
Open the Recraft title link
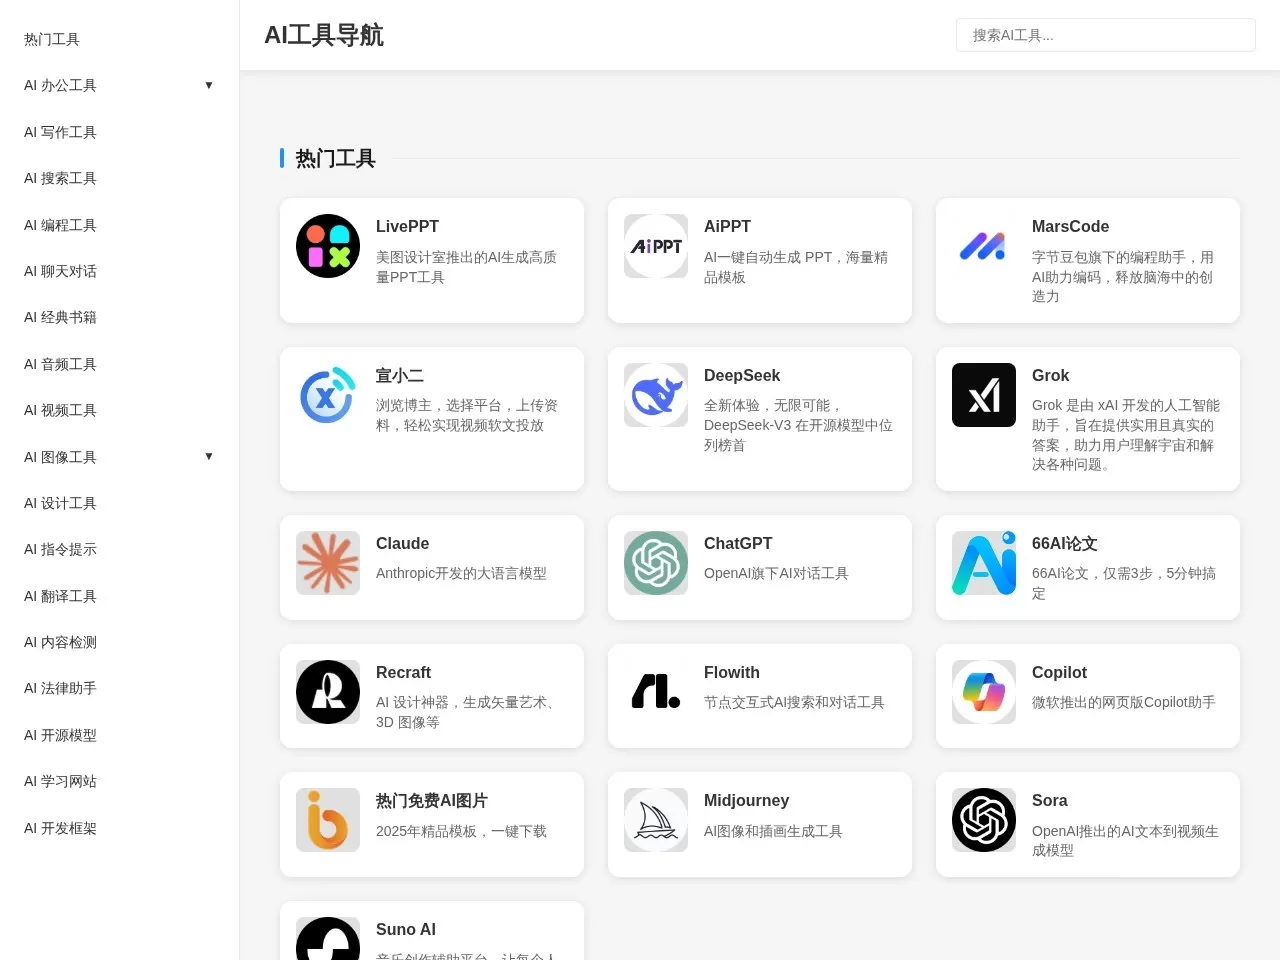(403, 673)
